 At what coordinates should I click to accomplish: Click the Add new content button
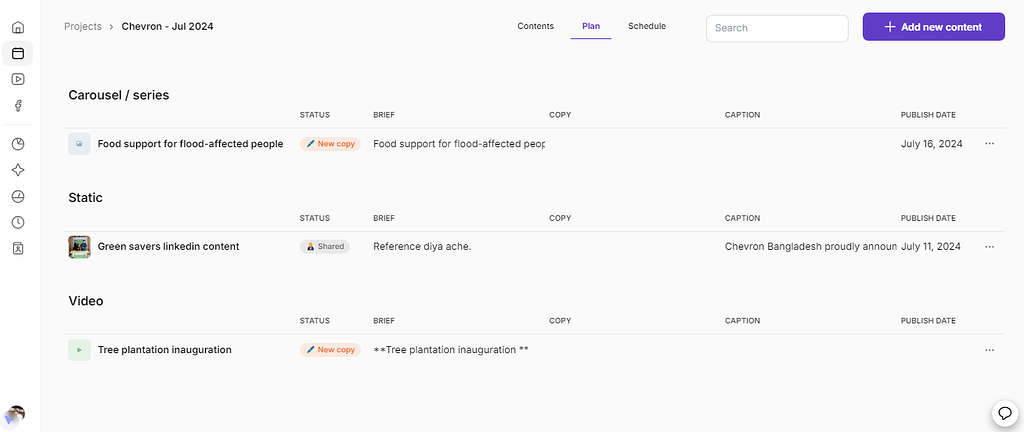coord(934,28)
